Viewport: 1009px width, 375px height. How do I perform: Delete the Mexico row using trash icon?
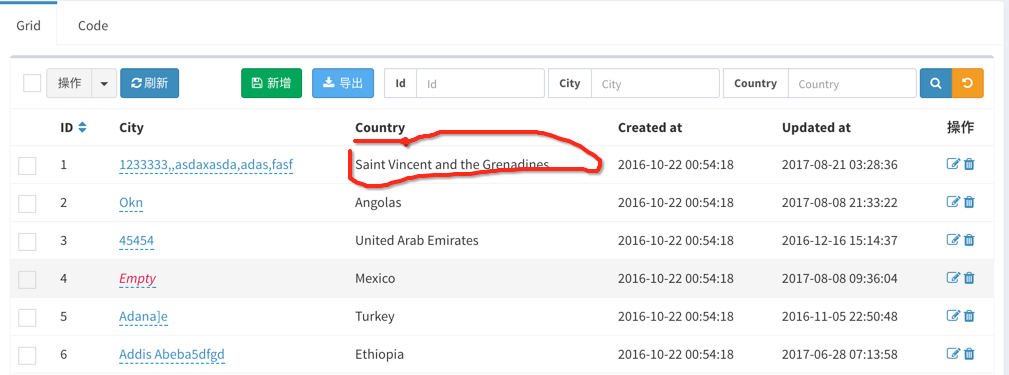(969, 278)
